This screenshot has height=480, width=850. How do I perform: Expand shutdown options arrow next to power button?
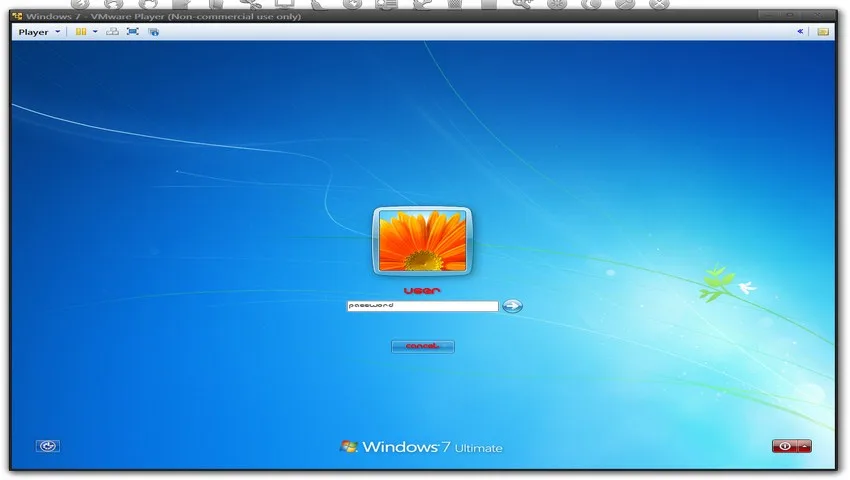tap(805, 446)
